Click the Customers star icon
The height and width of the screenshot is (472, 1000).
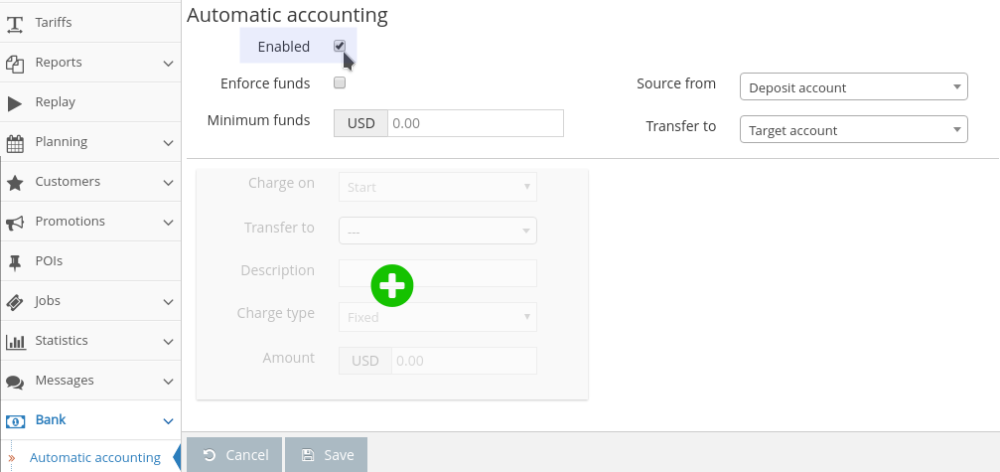pos(15,183)
